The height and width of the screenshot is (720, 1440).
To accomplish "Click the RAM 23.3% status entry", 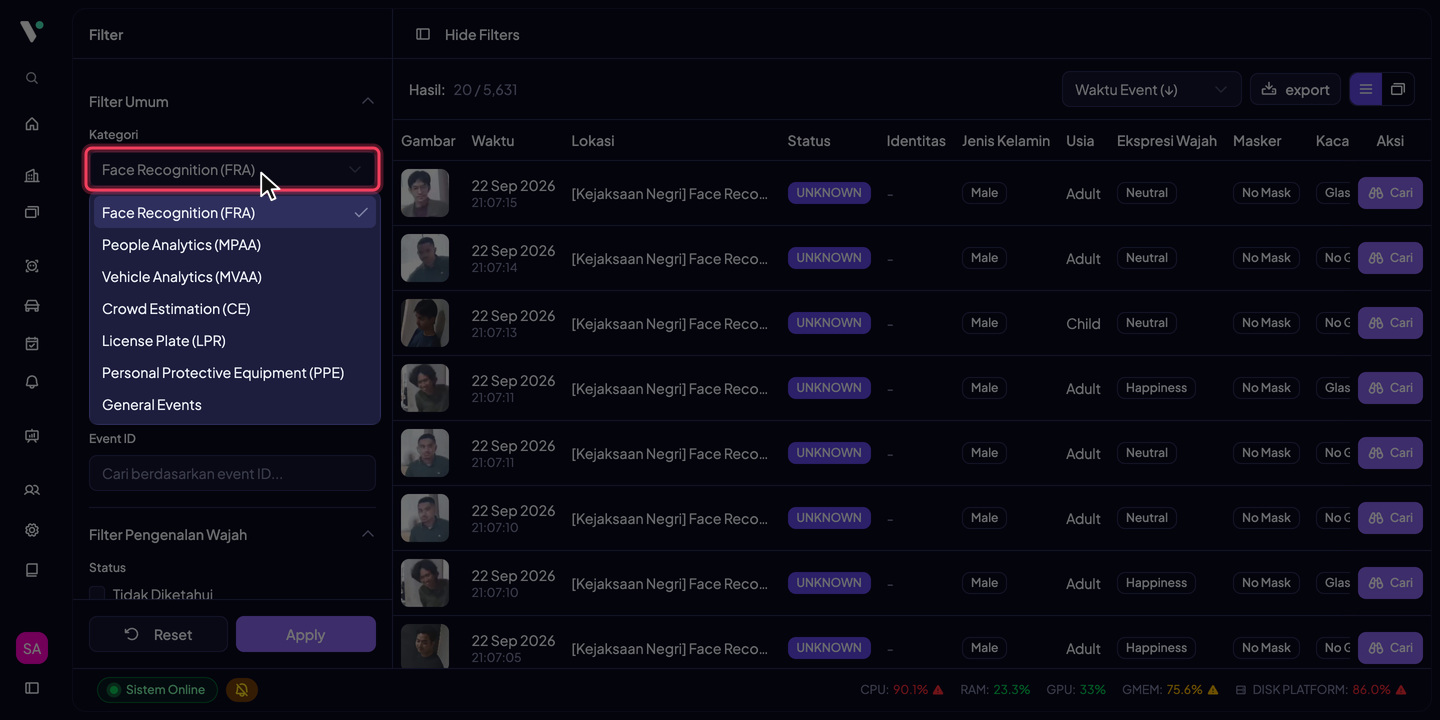I will pos(995,689).
